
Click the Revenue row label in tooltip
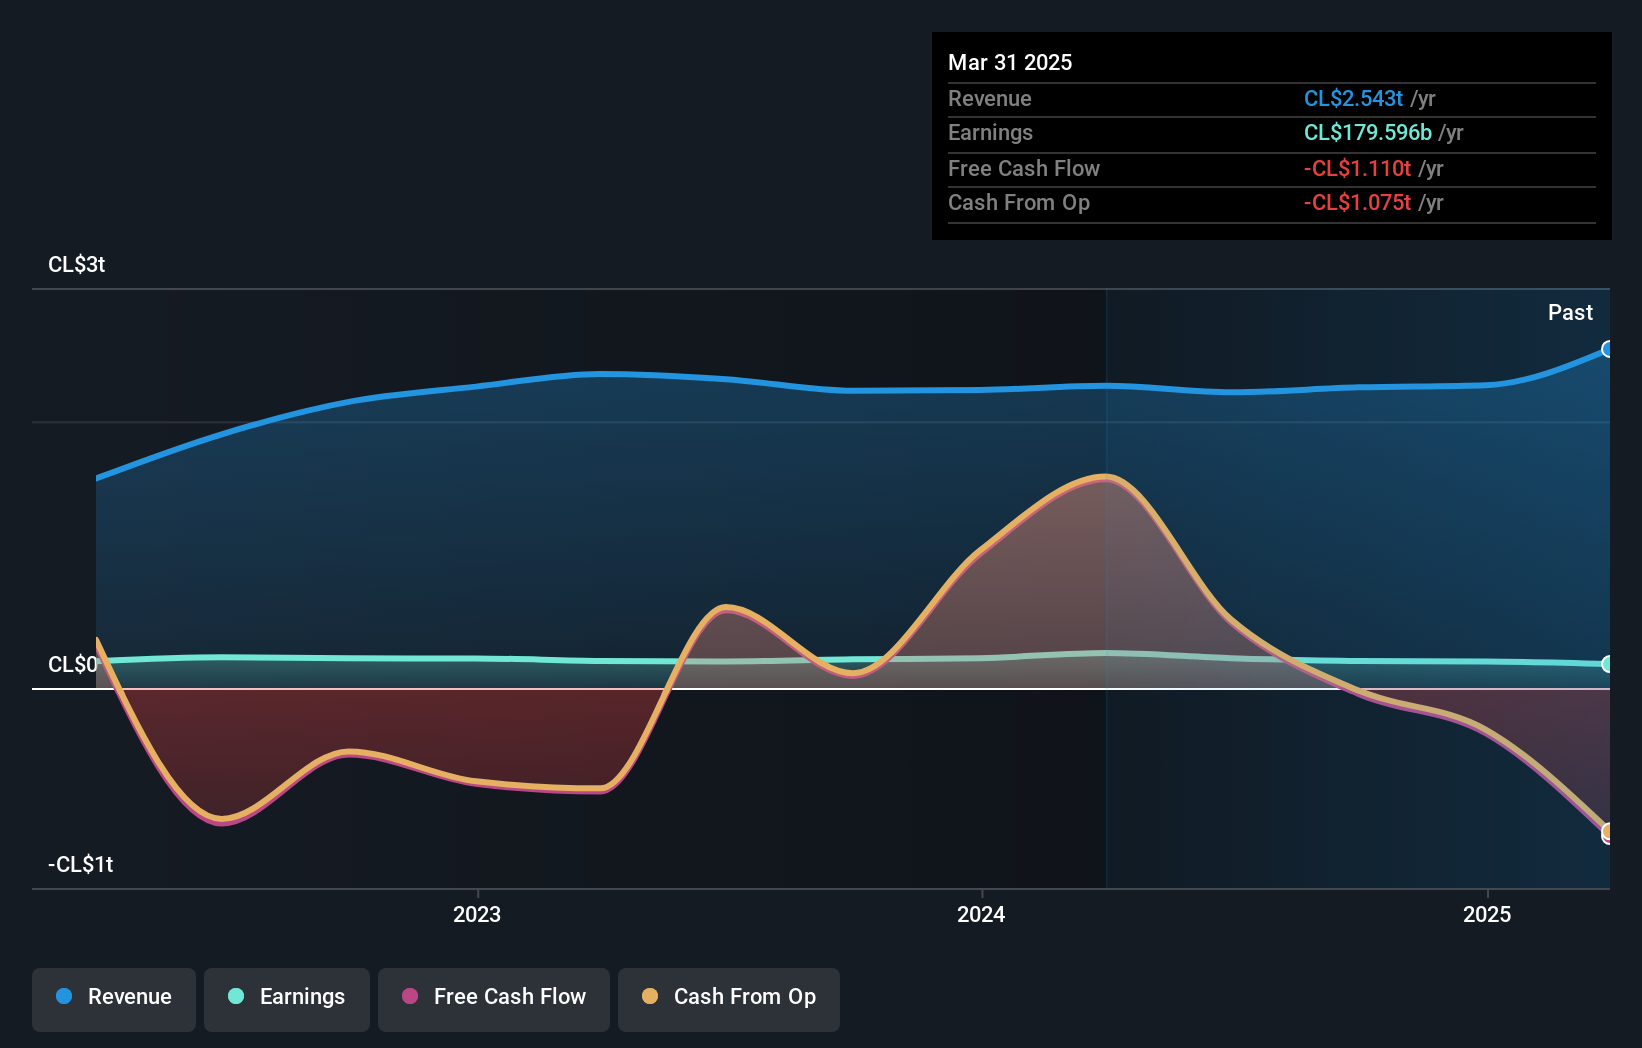coord(990,98)
